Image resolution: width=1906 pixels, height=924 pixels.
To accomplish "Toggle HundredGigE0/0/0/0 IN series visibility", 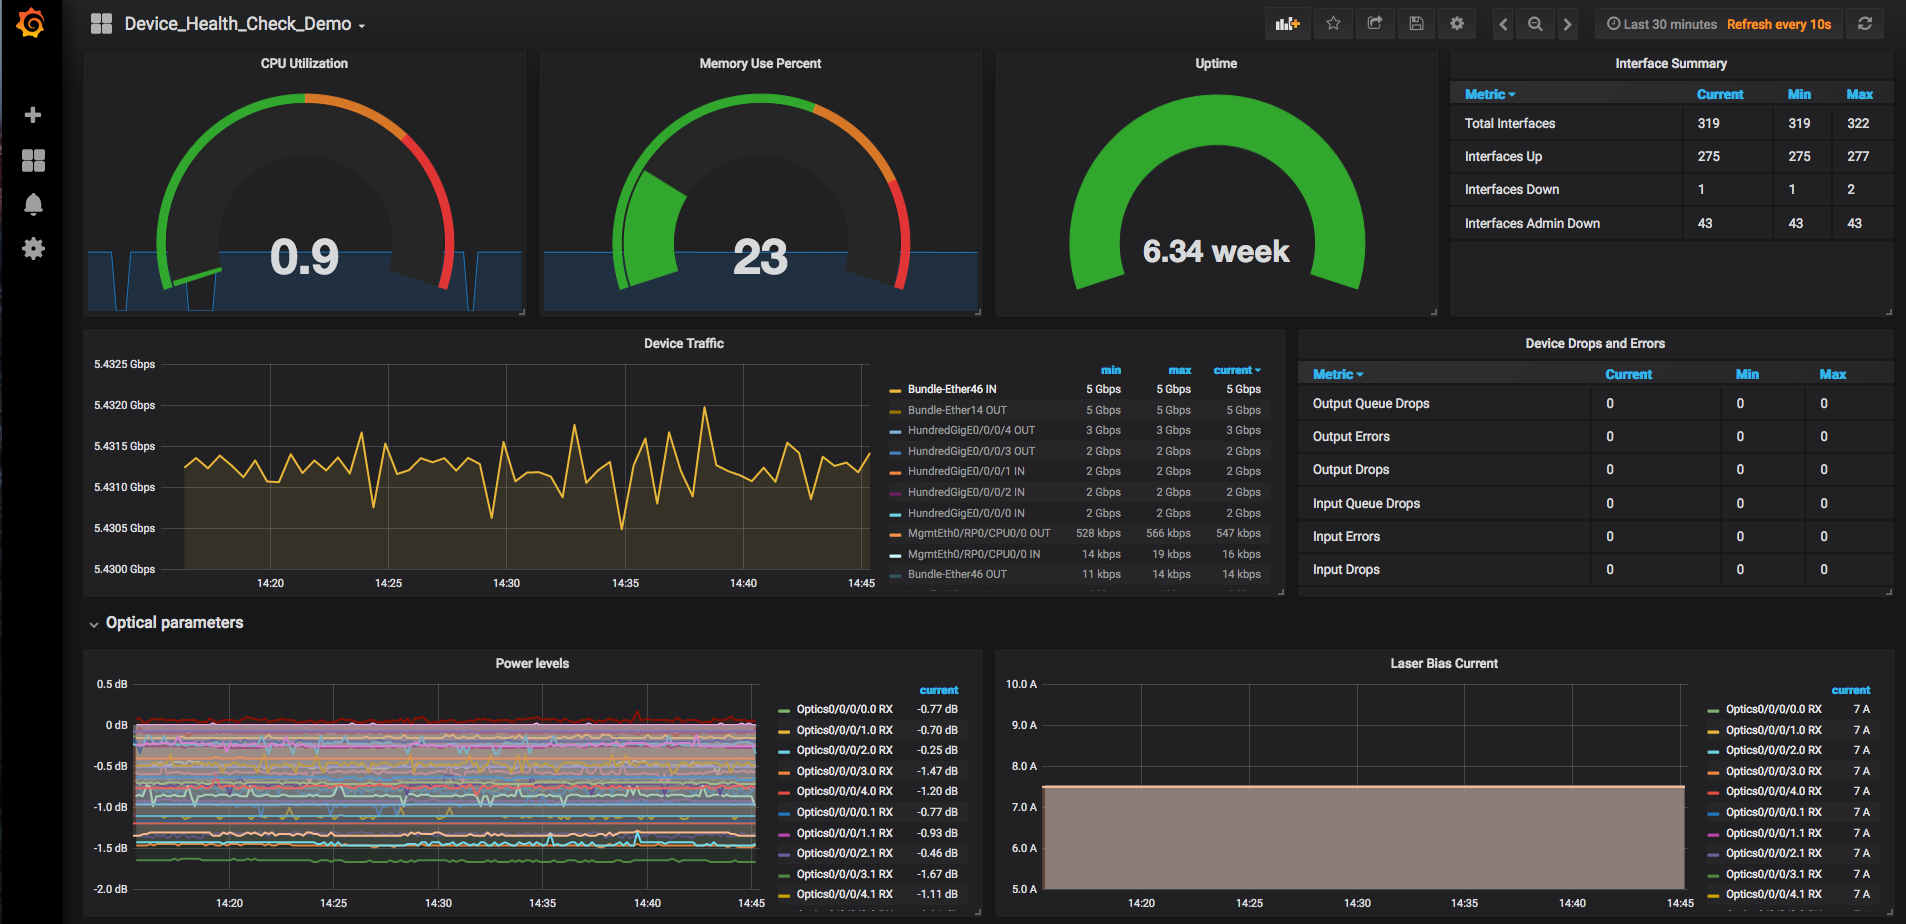I will tap(966, 513).
